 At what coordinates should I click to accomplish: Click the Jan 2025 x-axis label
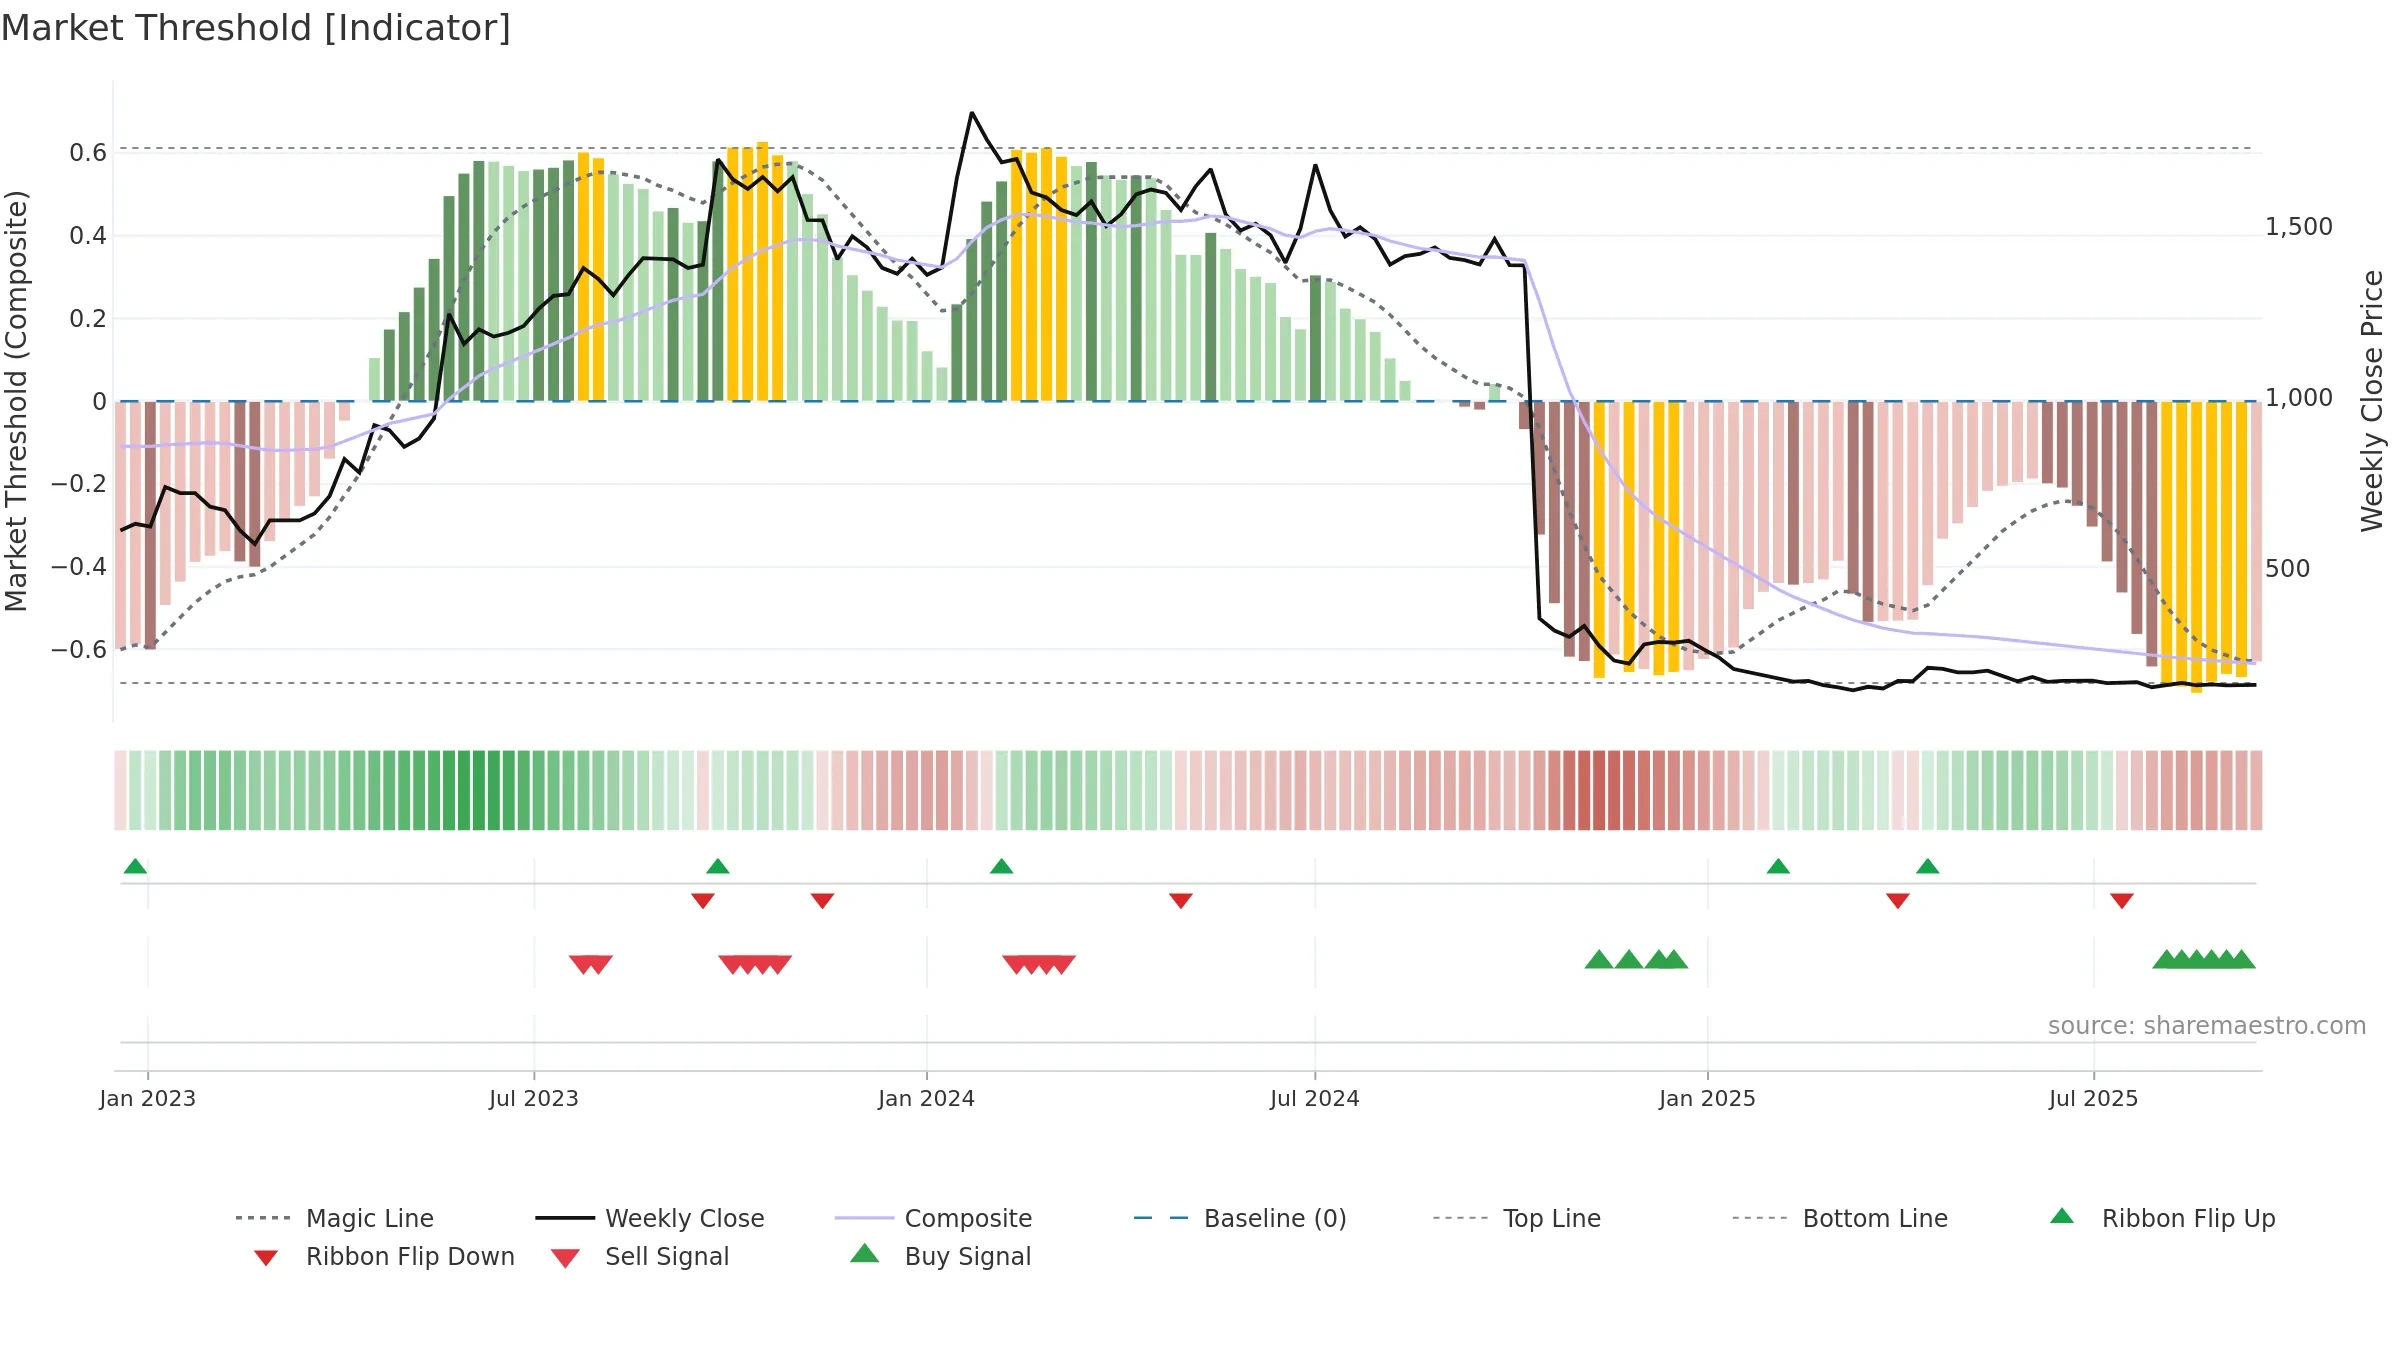click(1708, 1099)
